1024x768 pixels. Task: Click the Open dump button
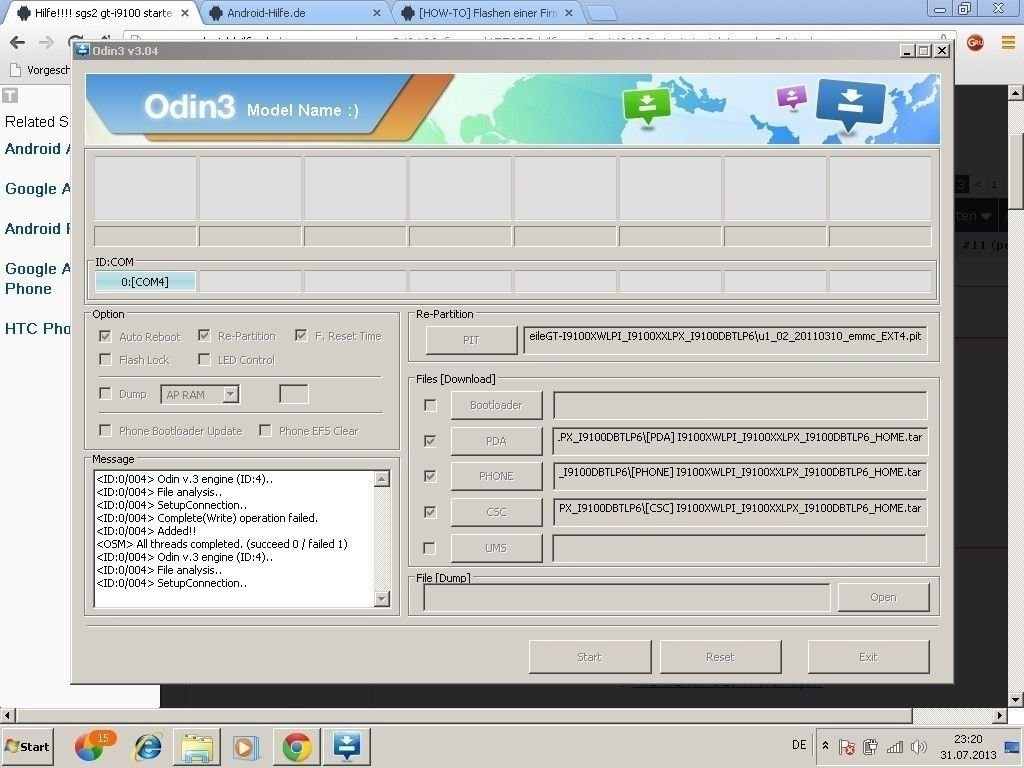point(883,597)
